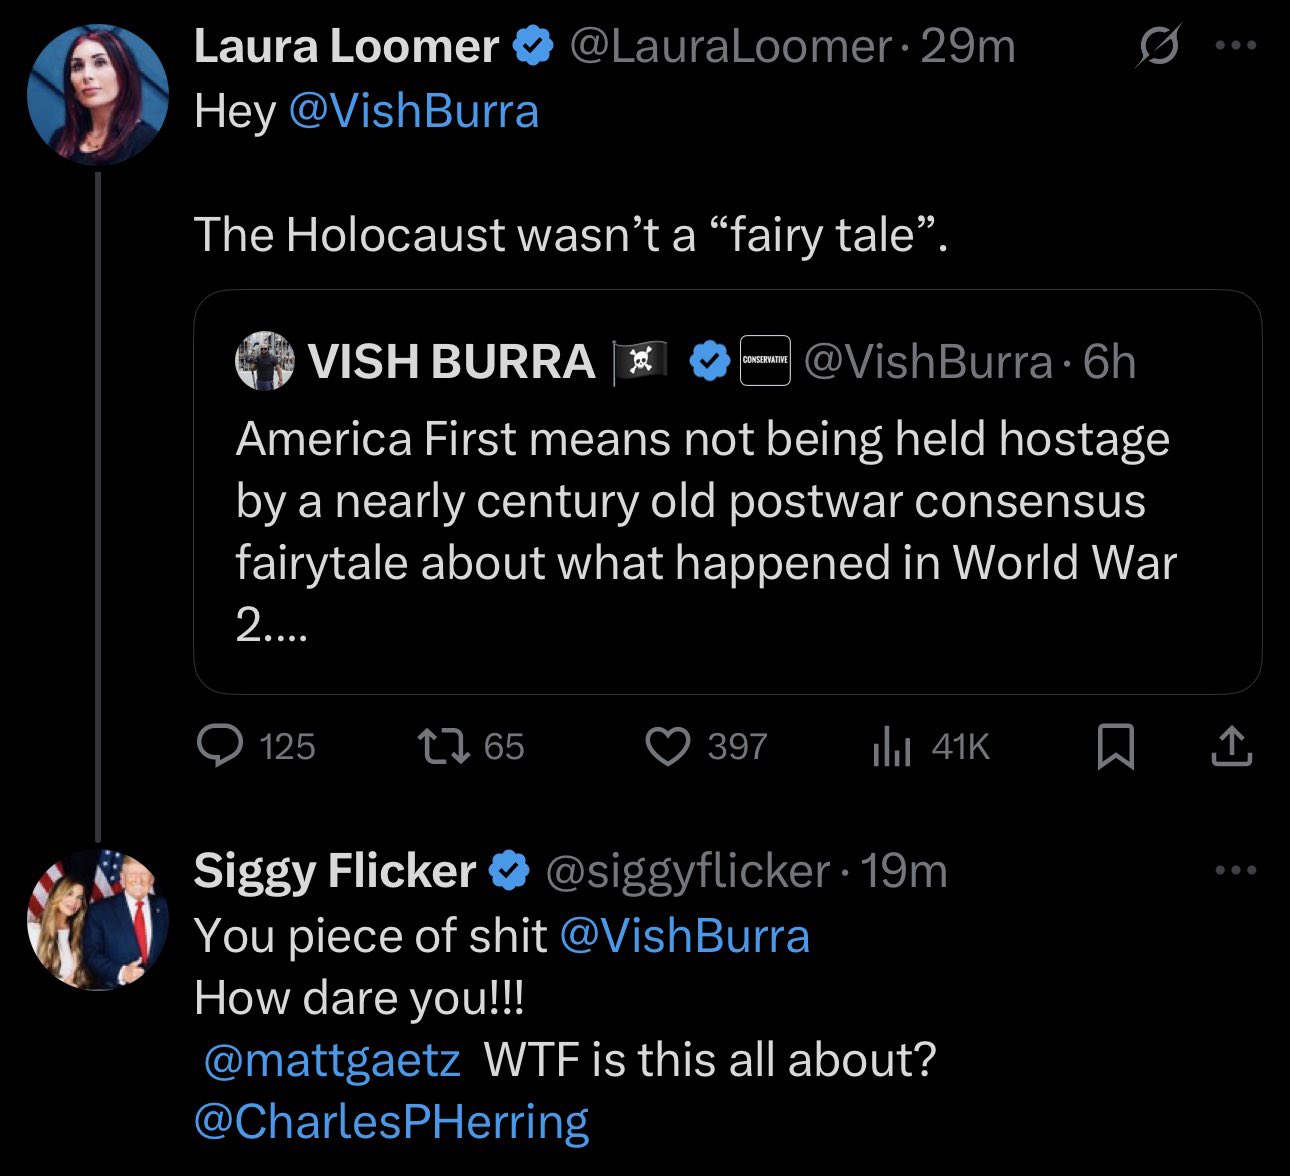This screenshot has width=1290, height=1176.
Task: Click the @mattgaetz mention link
Action: pyautogui.click(x=332, y=1060)
